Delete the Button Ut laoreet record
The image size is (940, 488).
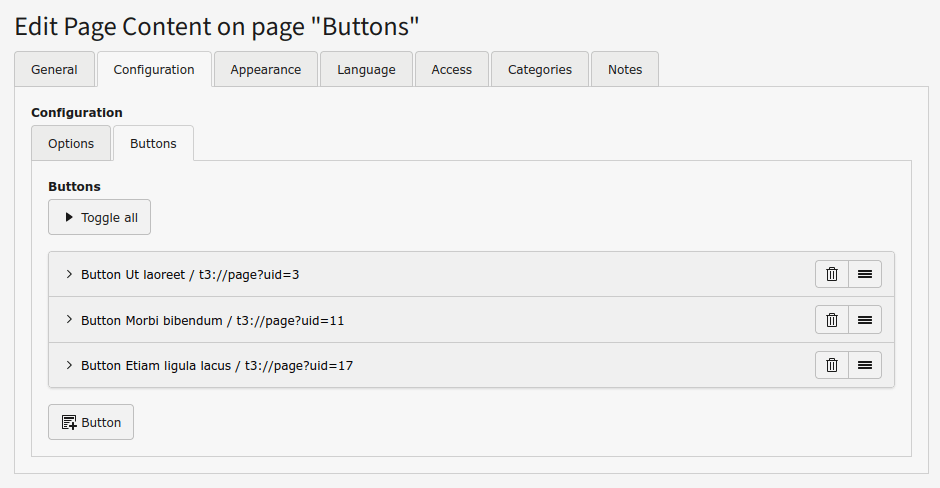[831, 274]
